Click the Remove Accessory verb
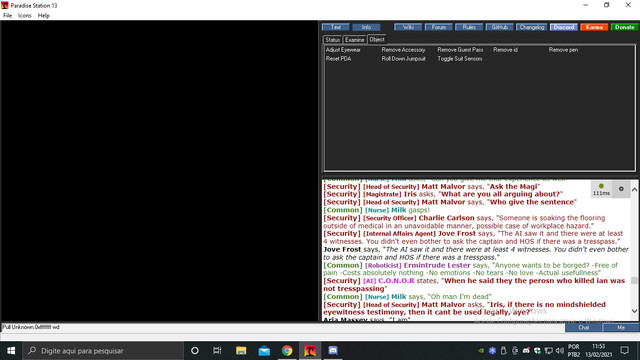This screenshot has height=360, width=640. coord(403,50)
